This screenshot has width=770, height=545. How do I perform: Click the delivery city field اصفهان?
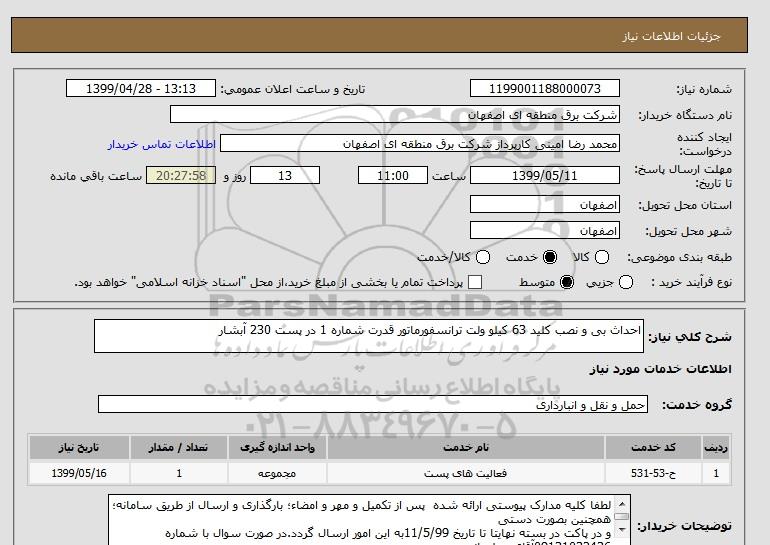pos(545,230)
